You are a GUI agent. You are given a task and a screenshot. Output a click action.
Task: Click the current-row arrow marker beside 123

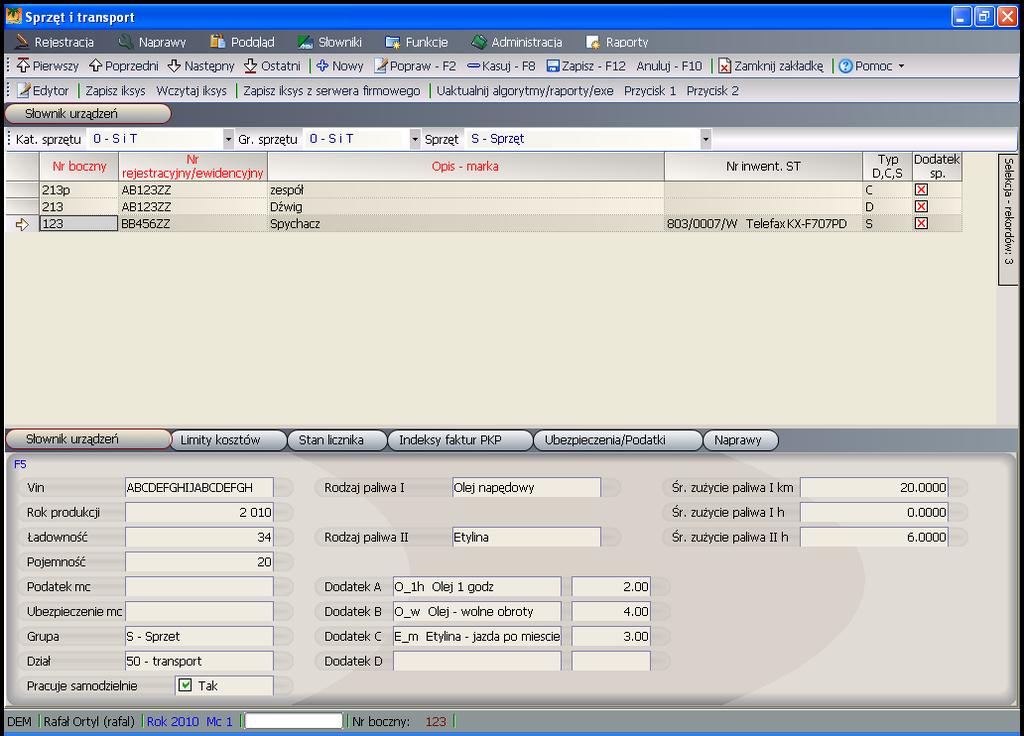point(22,224)
